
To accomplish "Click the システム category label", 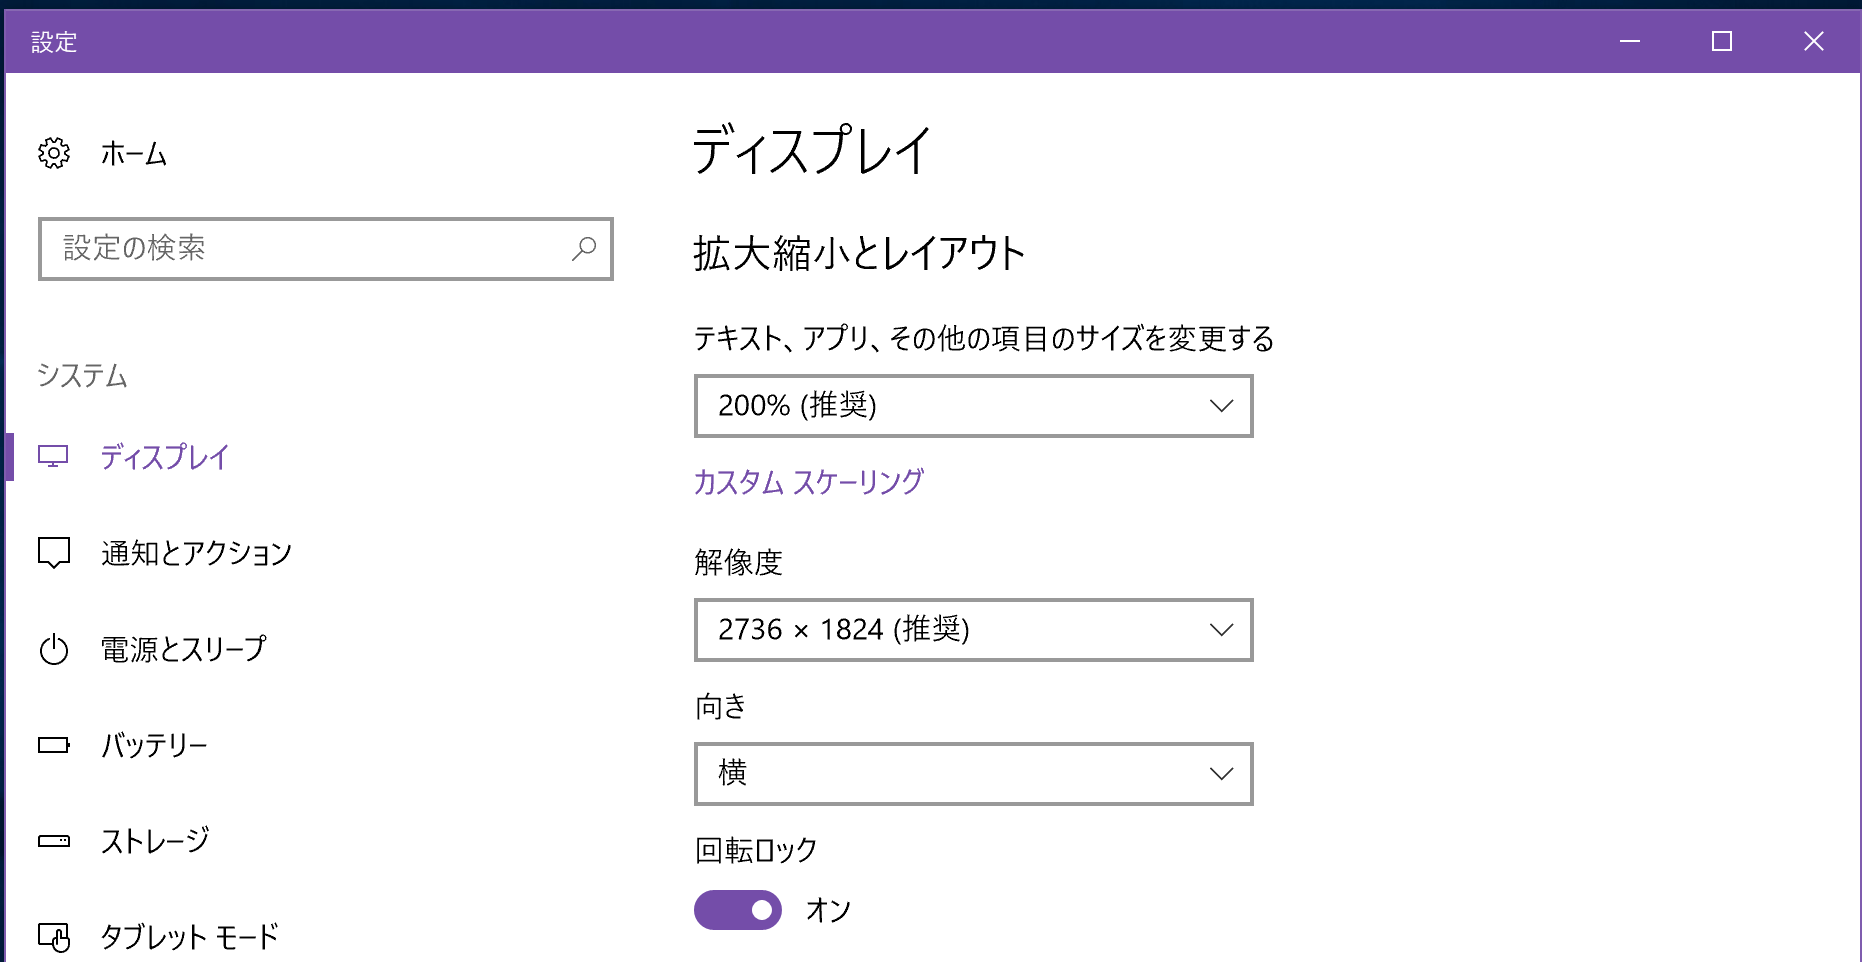I will pos(82,376).
